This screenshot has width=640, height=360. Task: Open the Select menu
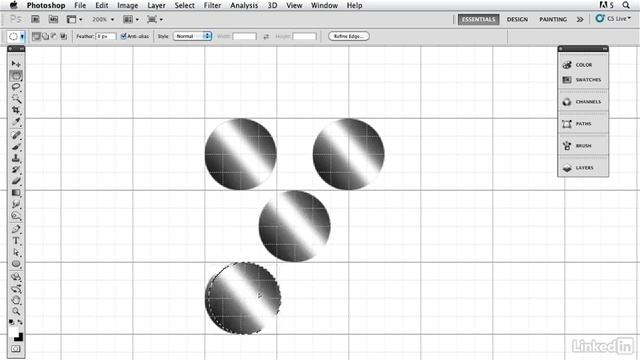184,5
